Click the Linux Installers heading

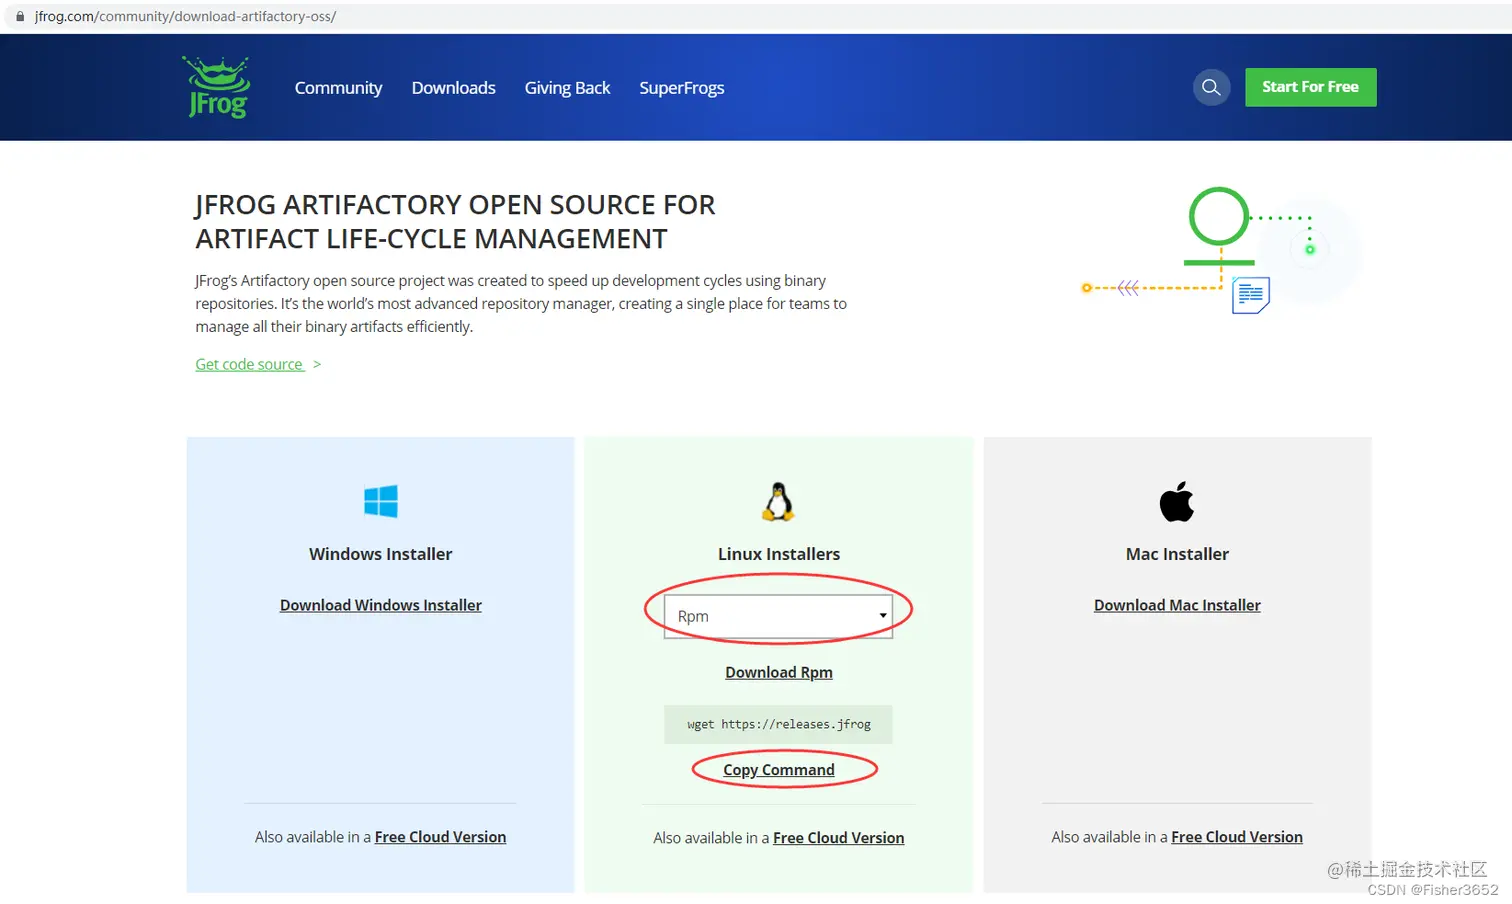[x=779, y=554]
